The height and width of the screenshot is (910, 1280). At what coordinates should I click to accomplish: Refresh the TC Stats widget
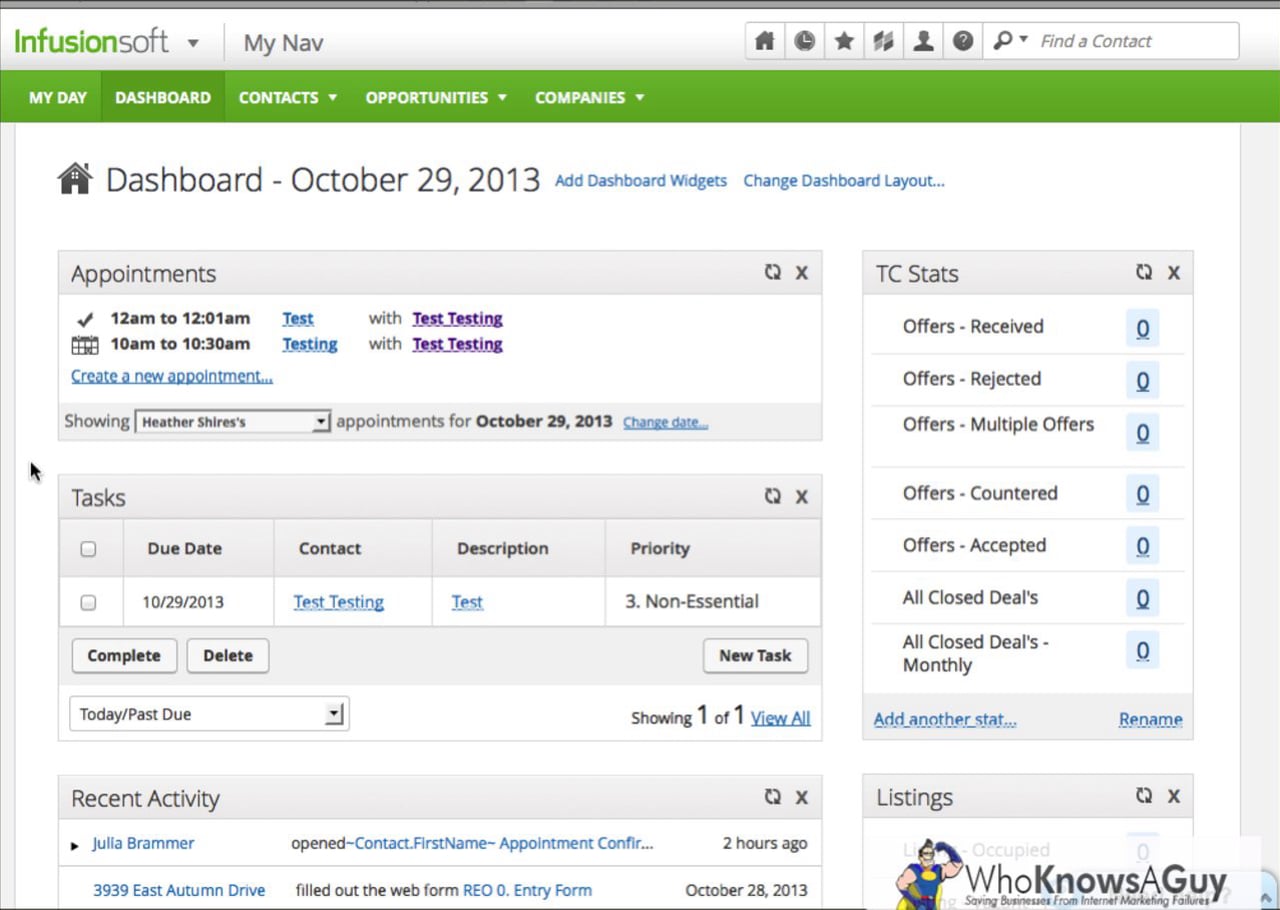click(x=1143, y=272)
